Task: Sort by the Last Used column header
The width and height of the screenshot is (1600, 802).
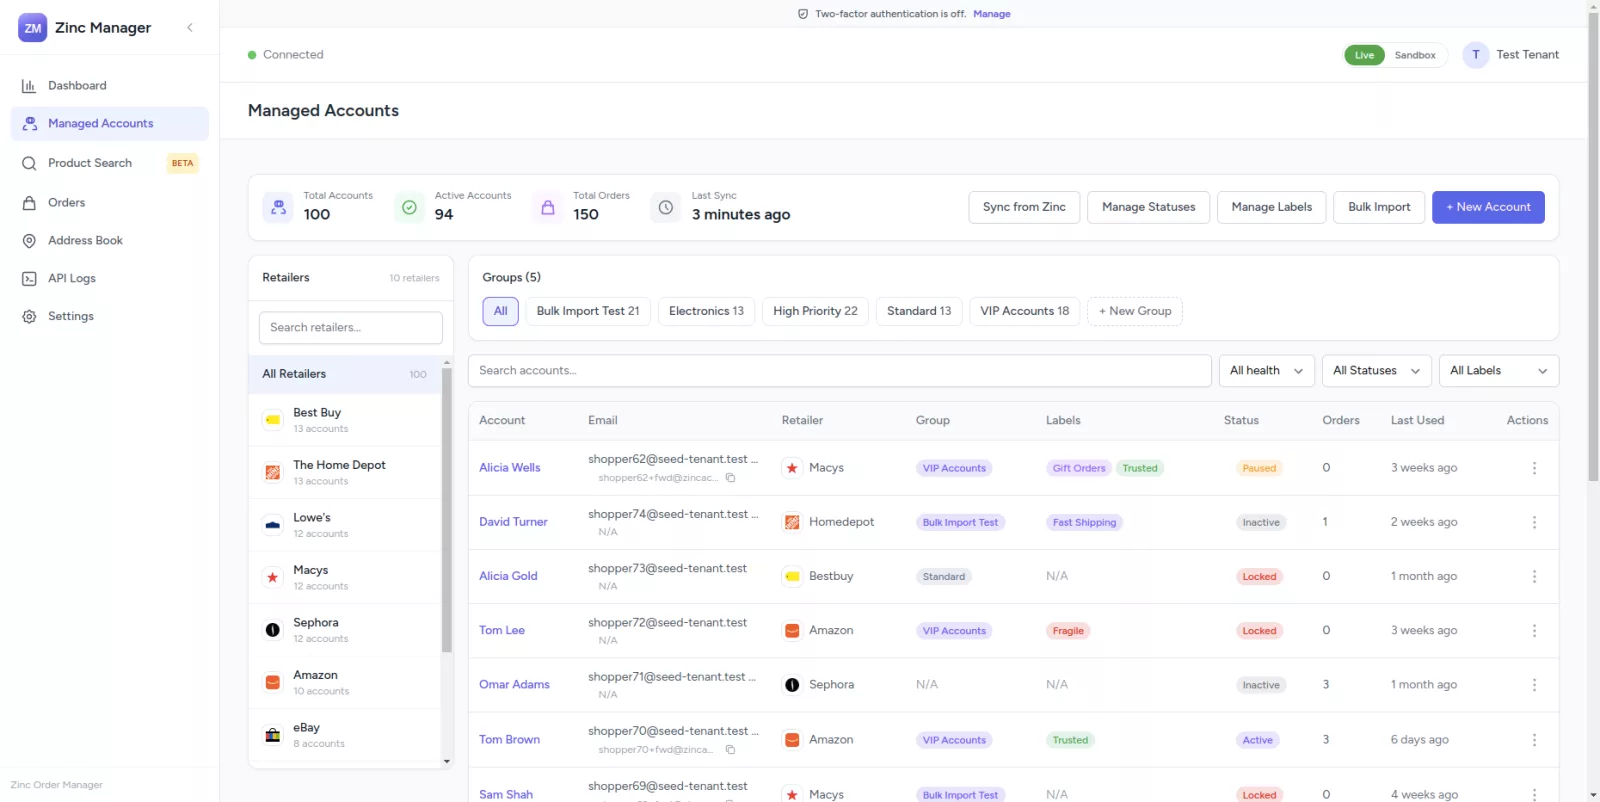Action: pyautogui.click(x=1417, y=421)
